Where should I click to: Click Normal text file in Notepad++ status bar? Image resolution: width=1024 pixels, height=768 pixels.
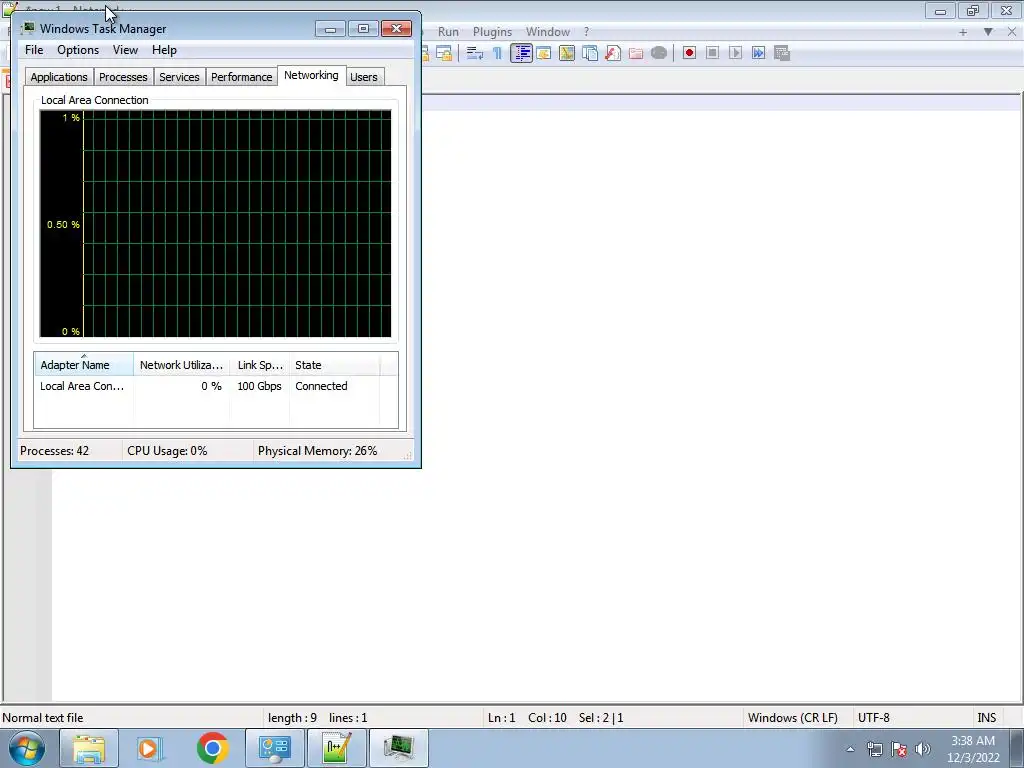[42, 718]
